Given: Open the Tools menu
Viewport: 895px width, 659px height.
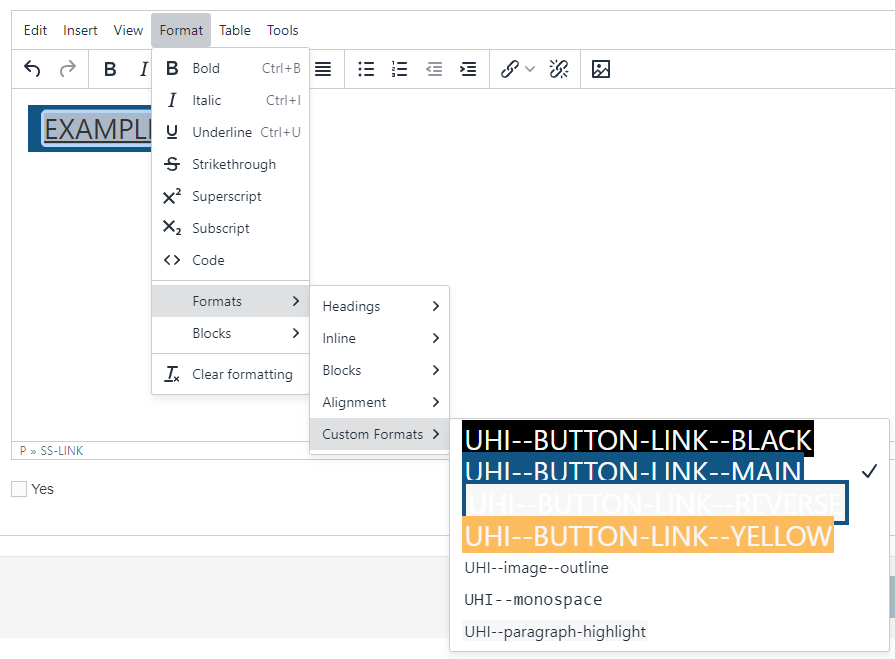Looking at the screenshot, I should point(283,30).
